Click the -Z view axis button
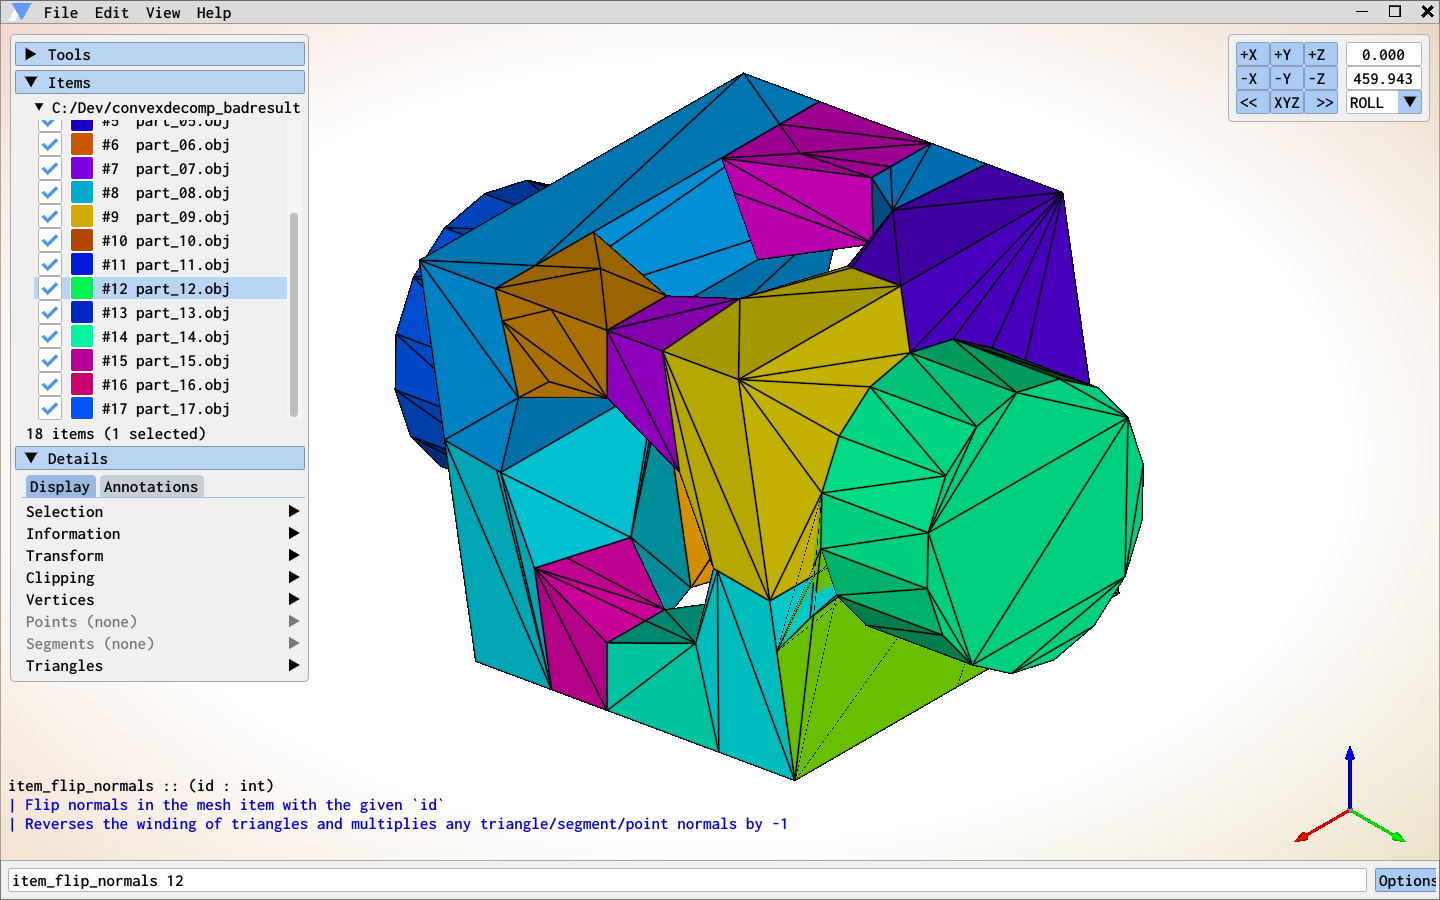Viewport: 1440px width, 900px height. pos(1320,79)
